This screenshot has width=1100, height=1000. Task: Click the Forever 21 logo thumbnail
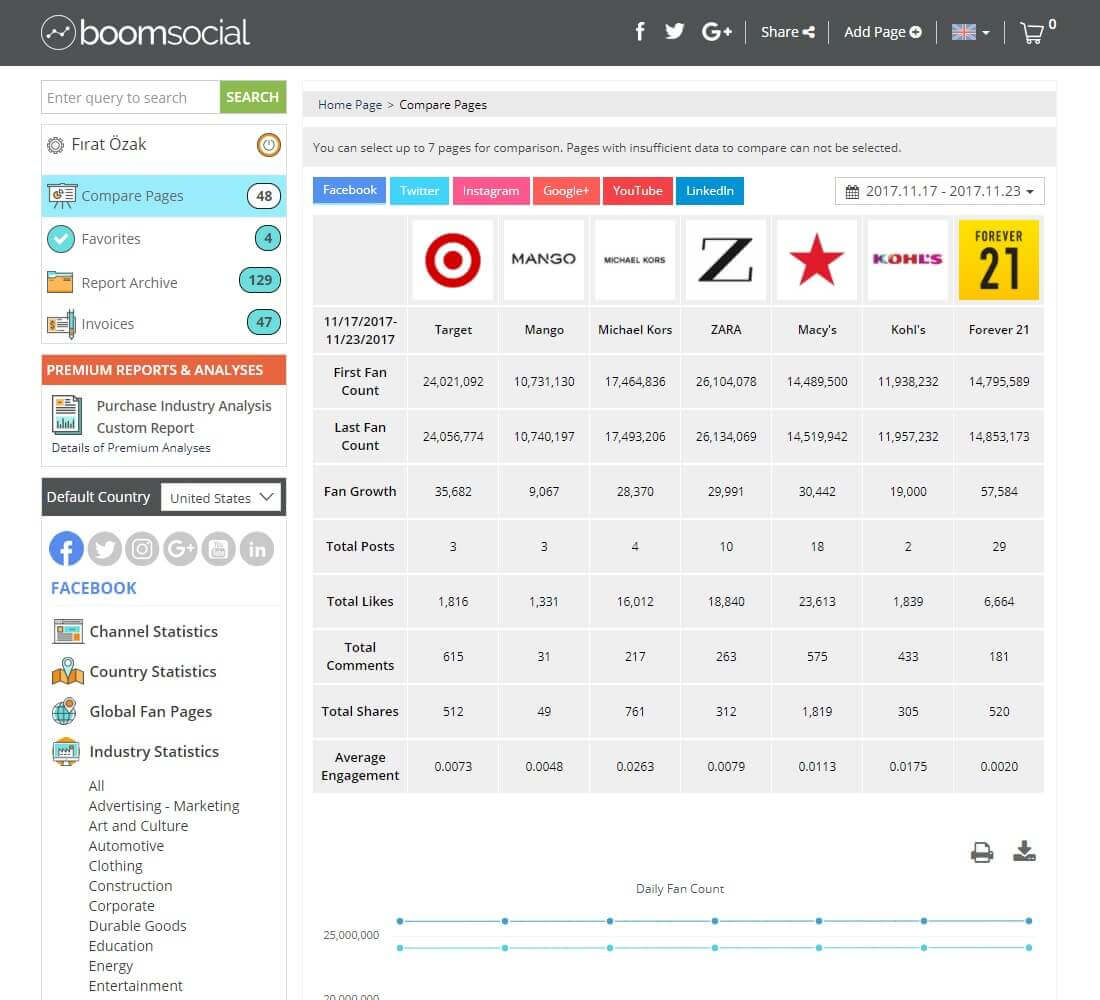pos(999,260)
